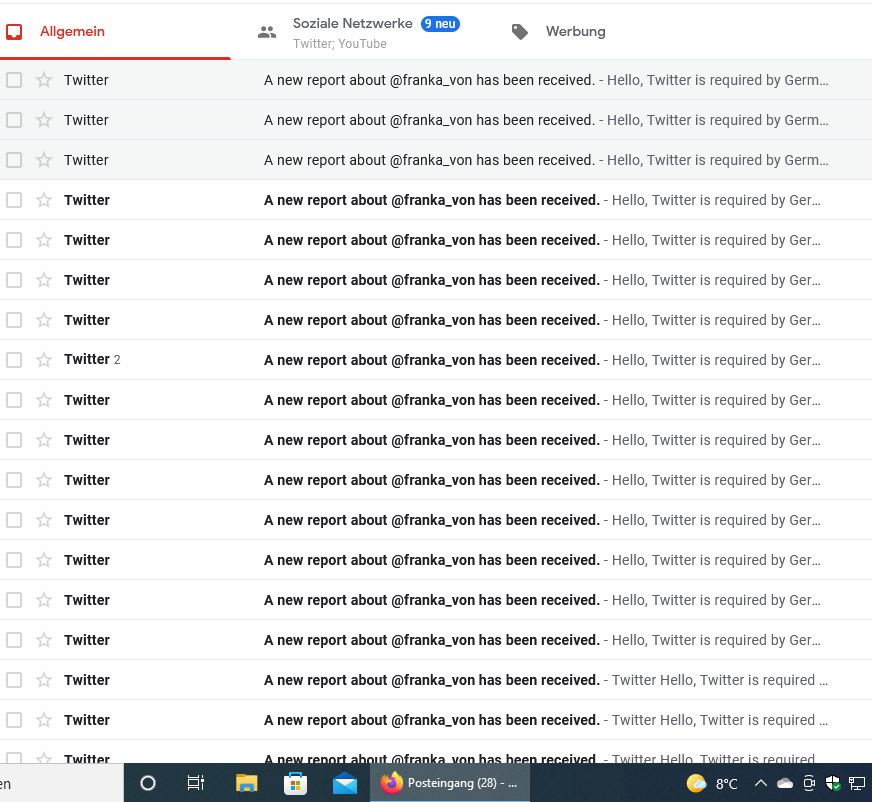The image size is (872, 802).
Task: Click the 'Twitter; YouTube' text under Soziale Netzwerke
Action: [340, 44]
